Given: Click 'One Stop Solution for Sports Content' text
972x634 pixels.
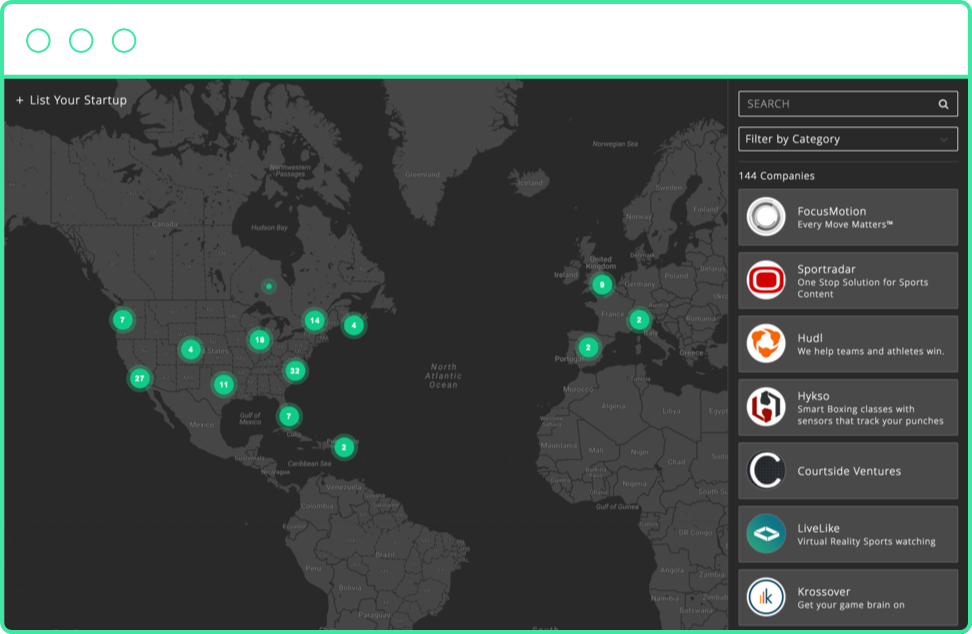Looking at the screenshot, I should click(x=862, y=288).
